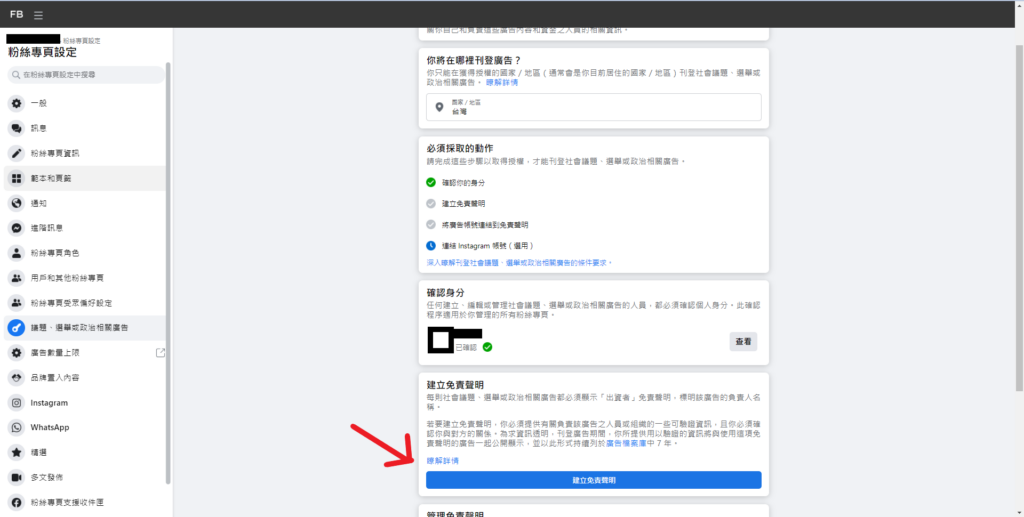Viewport: 1024px width, 517px height.
Task: Click the blue 建立免責聲明 button
Action: 594,480
